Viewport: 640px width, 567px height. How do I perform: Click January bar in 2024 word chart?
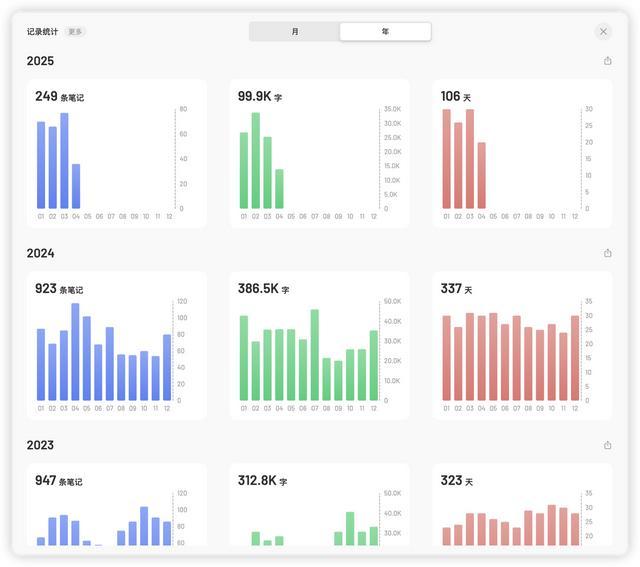point(244,358)
